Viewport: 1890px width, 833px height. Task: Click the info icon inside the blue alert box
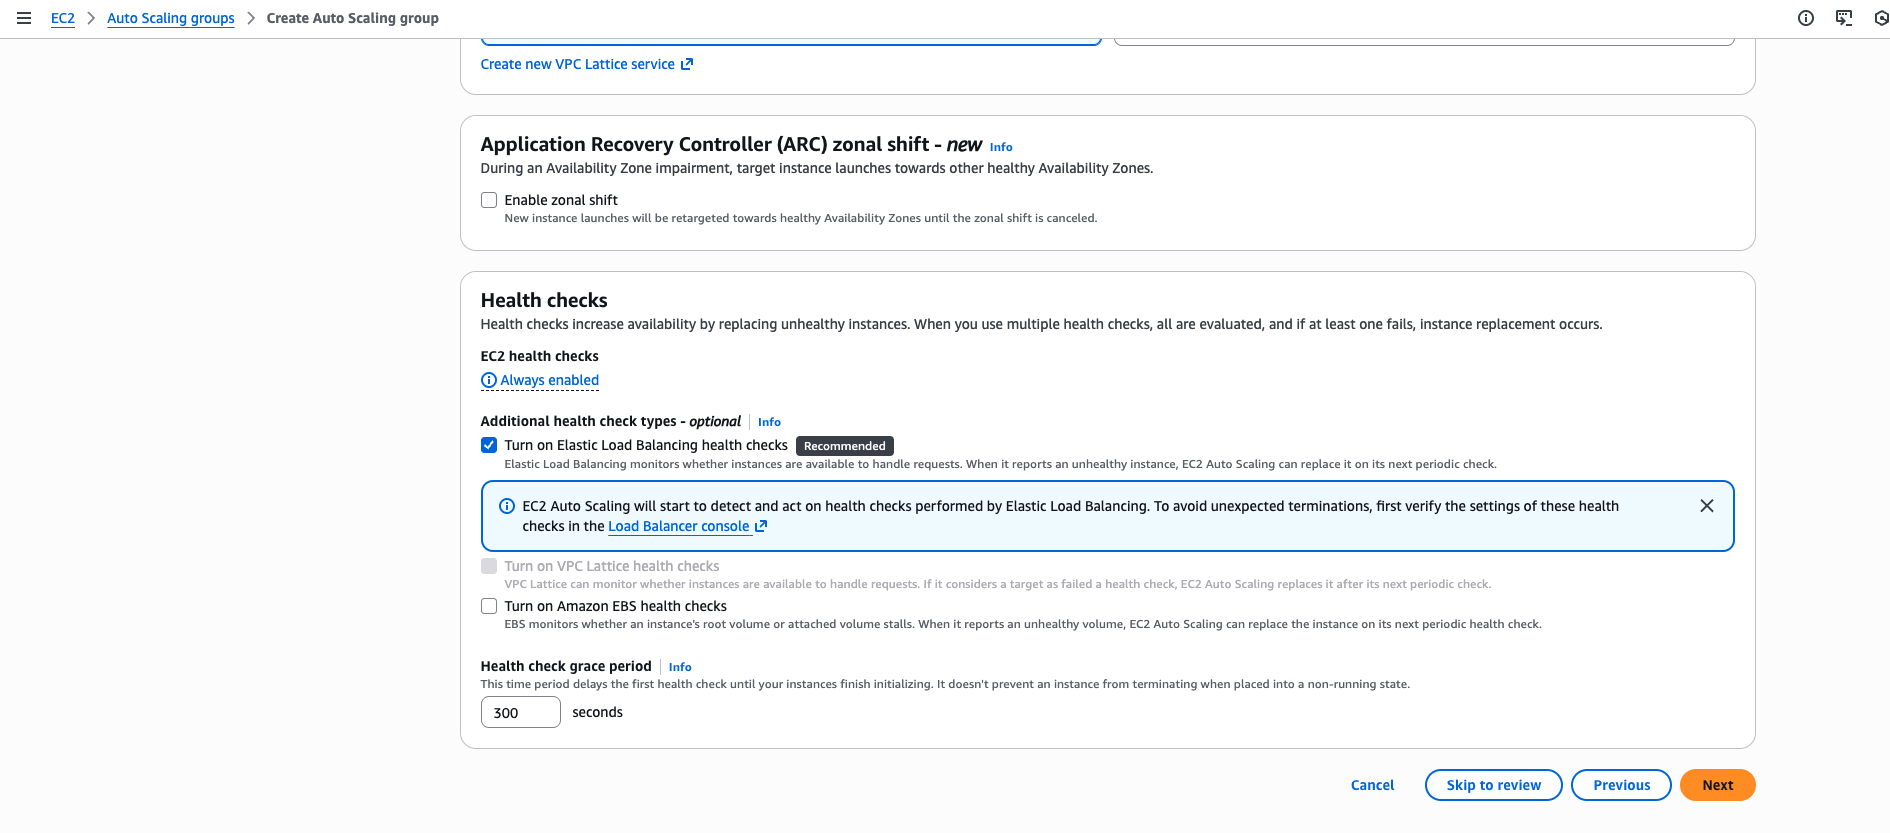click(x=507, y=506)
